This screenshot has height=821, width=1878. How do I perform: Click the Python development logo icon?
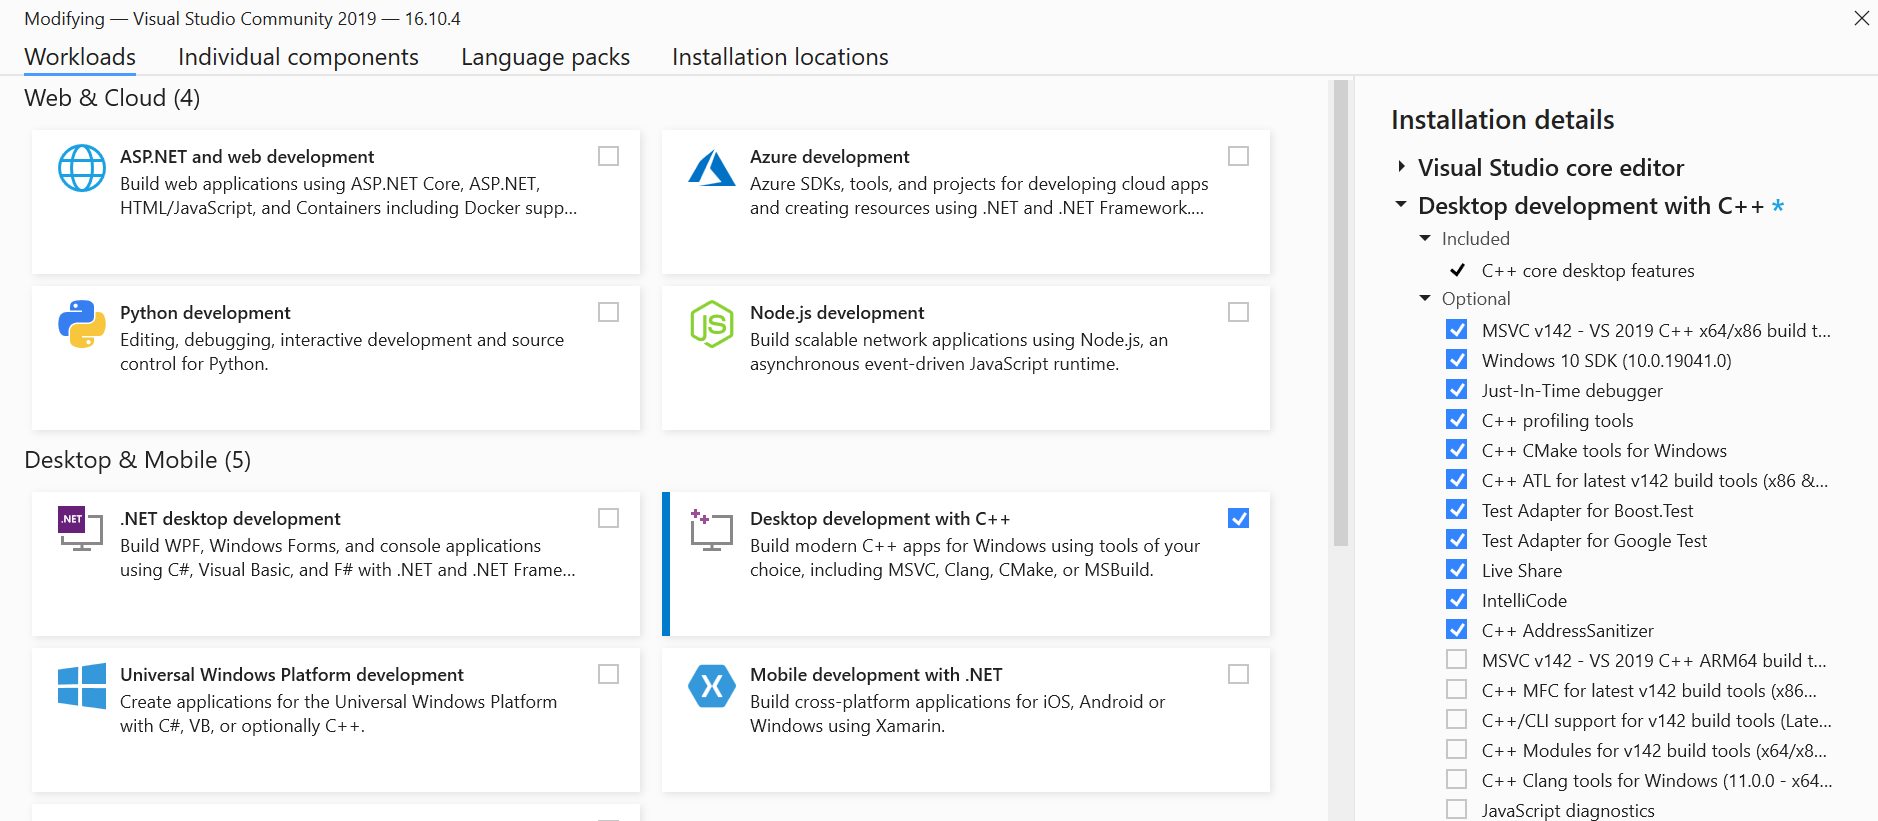(x=82, y=324)
